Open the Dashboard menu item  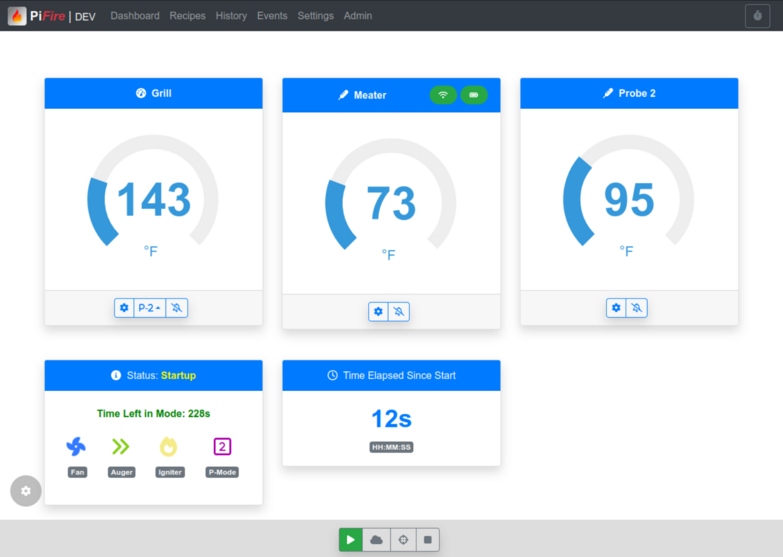[x=135, y=16]
